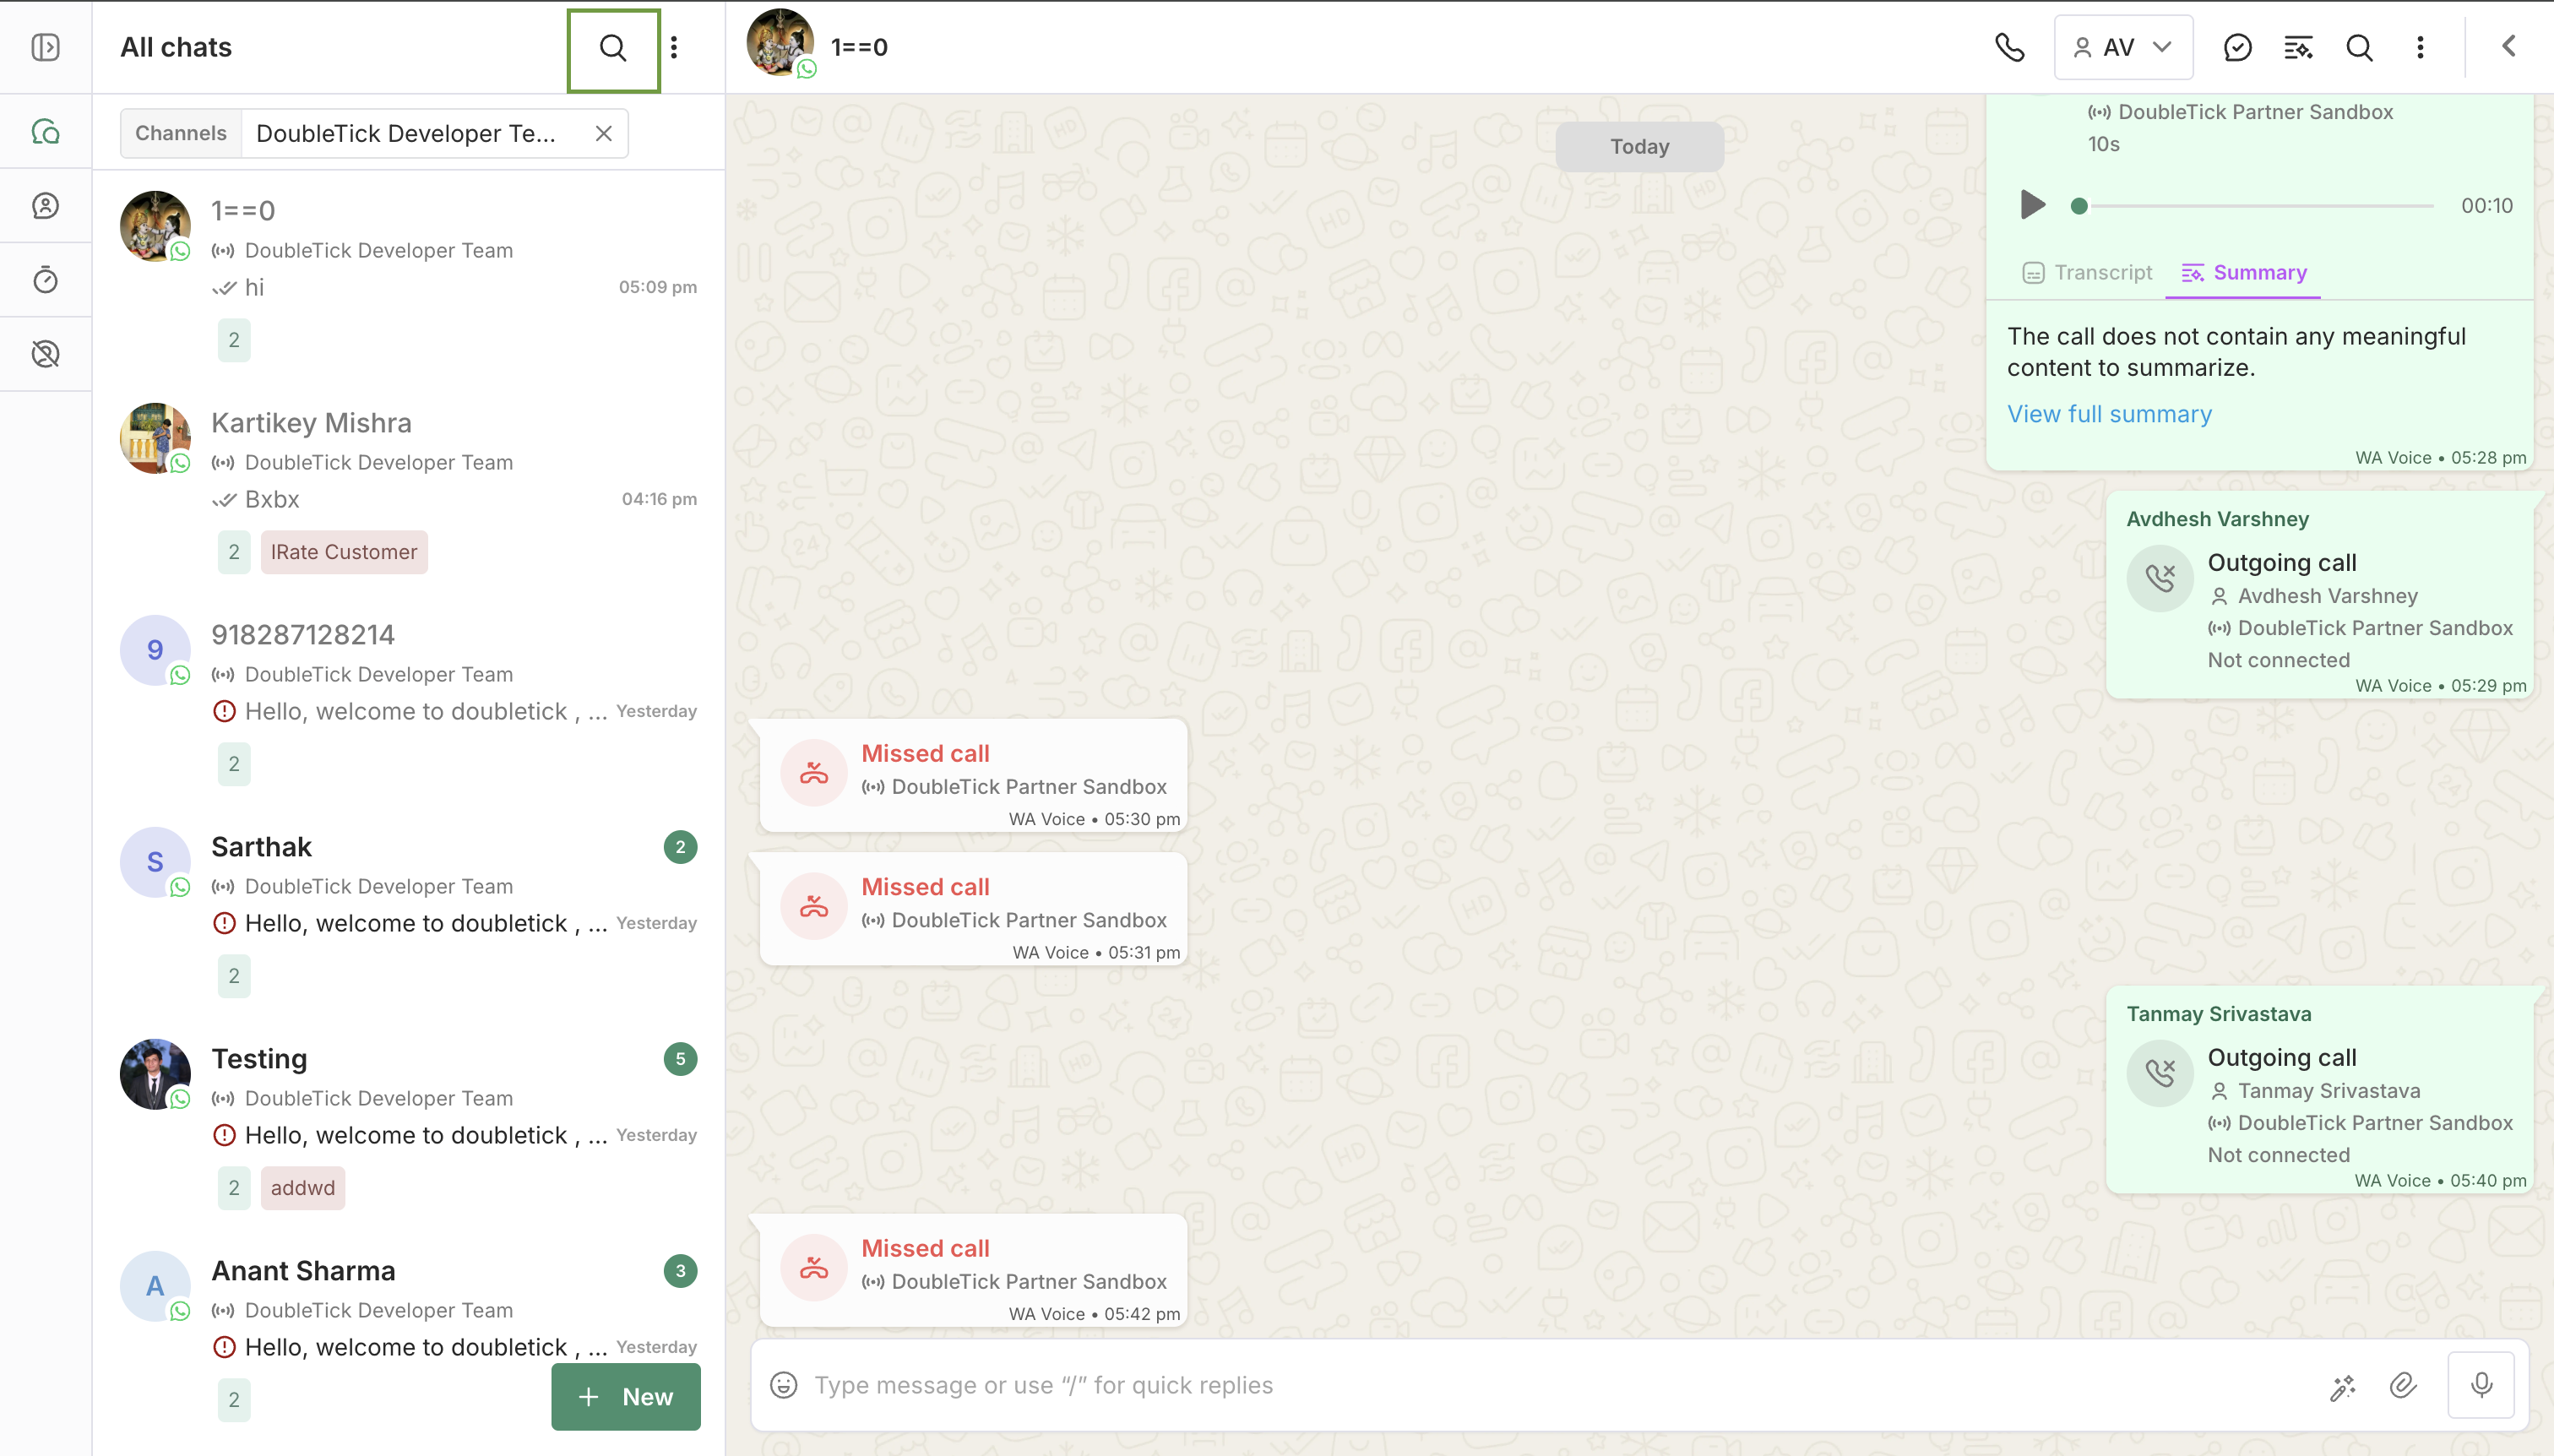Screen dimensions: 2554x1456
Task: Switch to the Summary tab
Action: (2244, 273)
